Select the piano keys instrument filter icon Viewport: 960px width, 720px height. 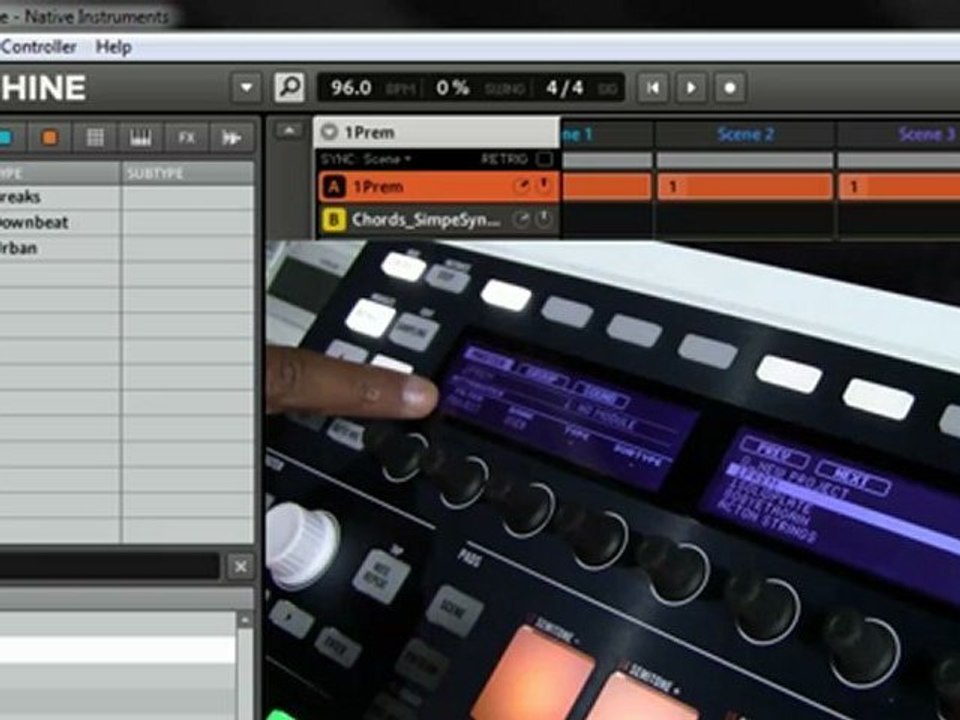coord(140,137)
